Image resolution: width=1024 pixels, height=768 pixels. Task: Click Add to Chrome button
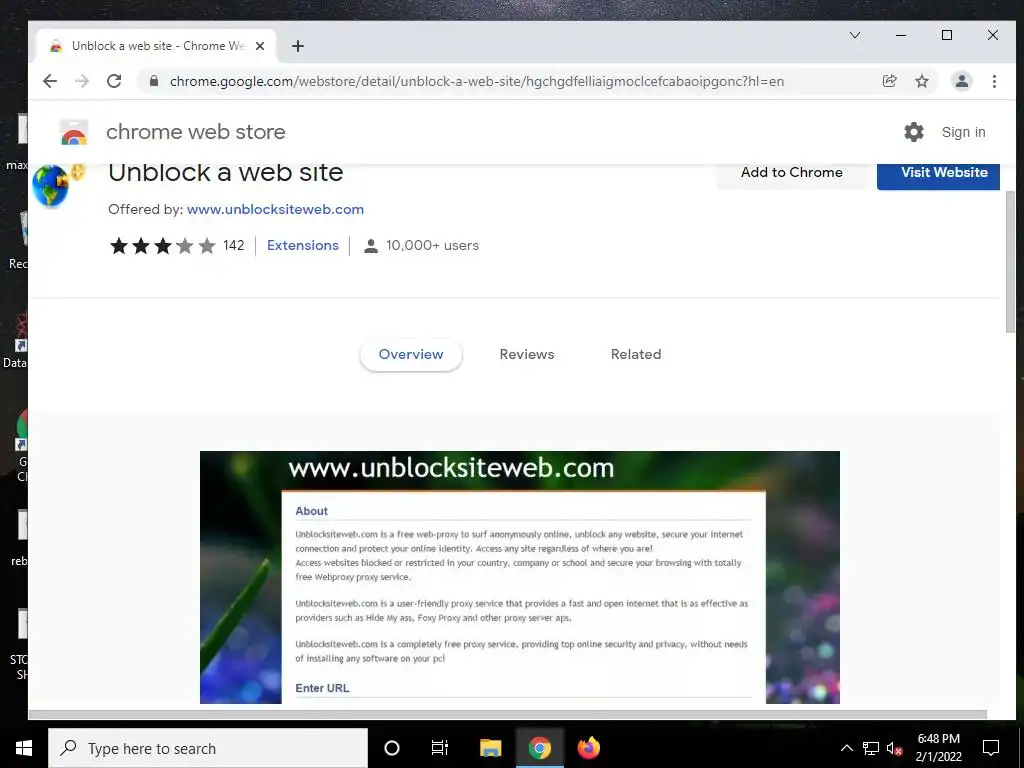pyautogui.click(x=792, y=174)
